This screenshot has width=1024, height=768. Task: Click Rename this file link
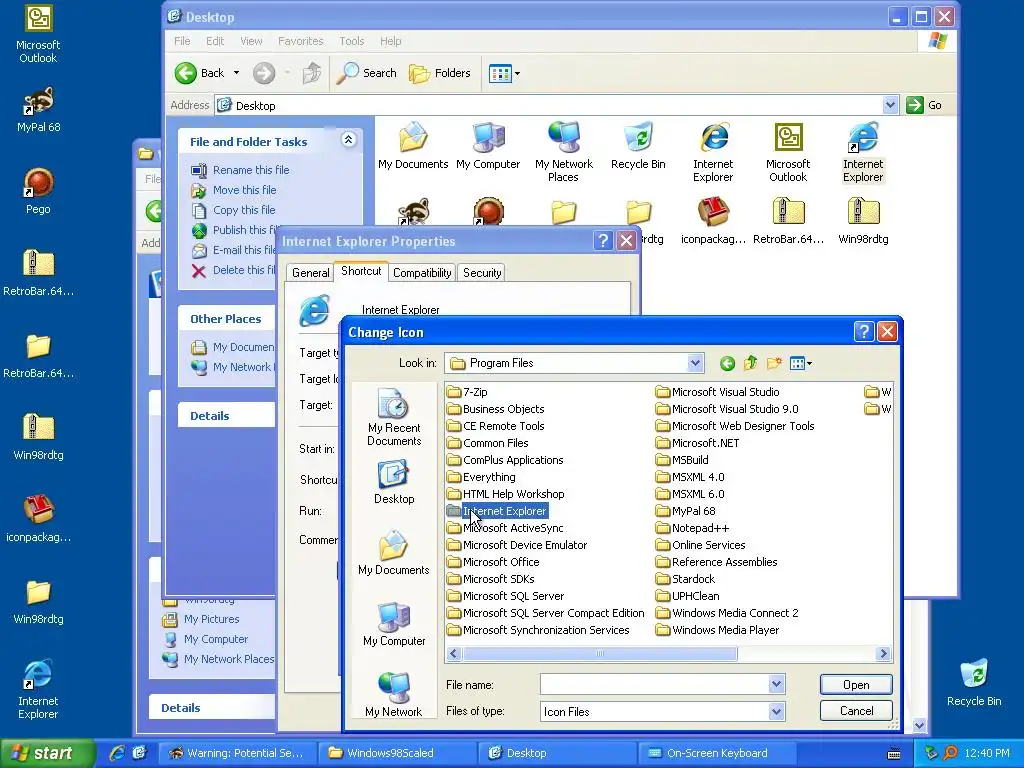[x=251, y=170]
